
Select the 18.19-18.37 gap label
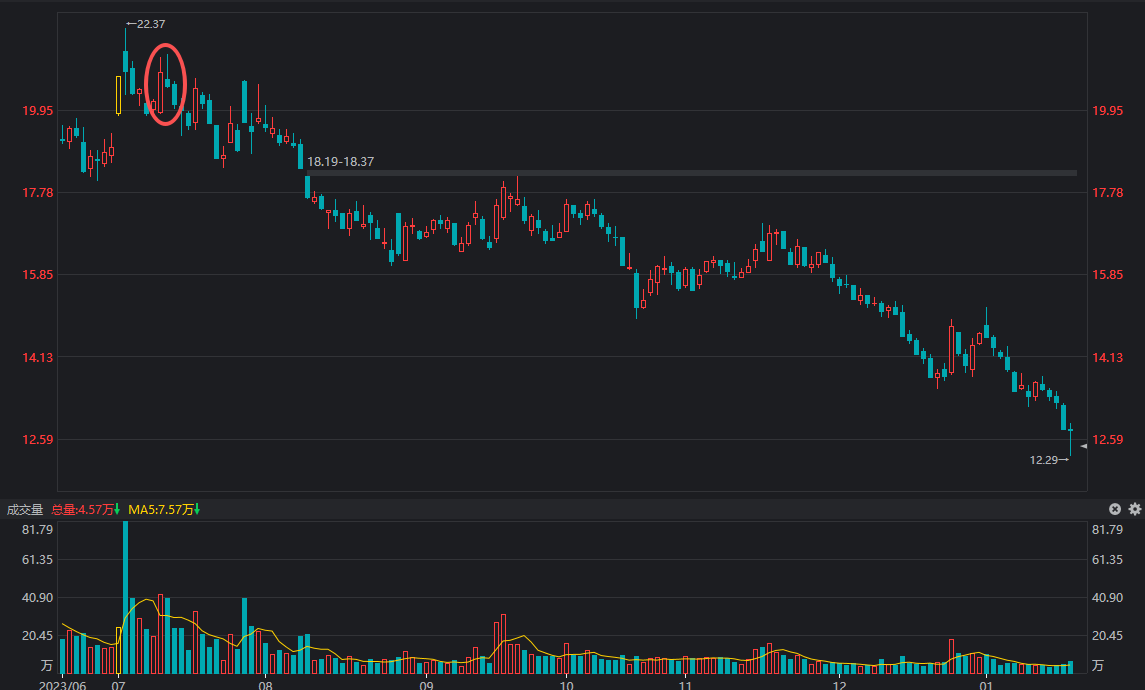coord(340,161)
